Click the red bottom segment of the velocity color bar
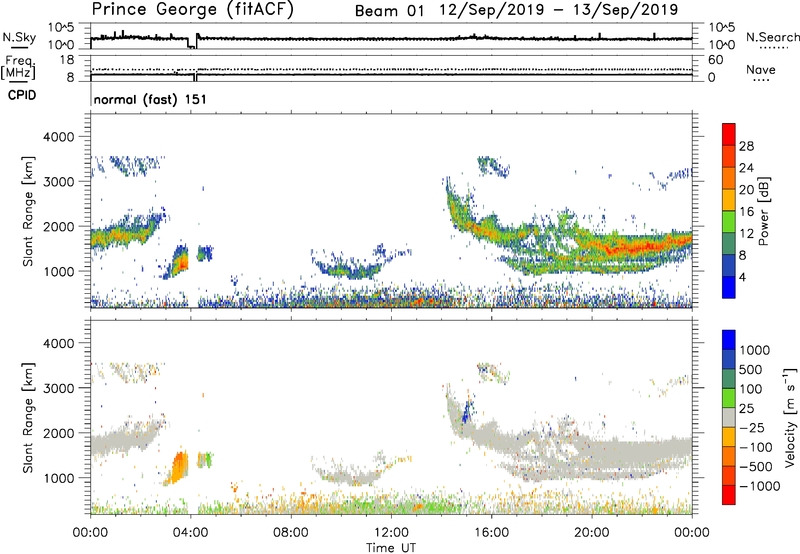This screenshot has height=554, width=800. pyautogui.click(x=729, y=495)
